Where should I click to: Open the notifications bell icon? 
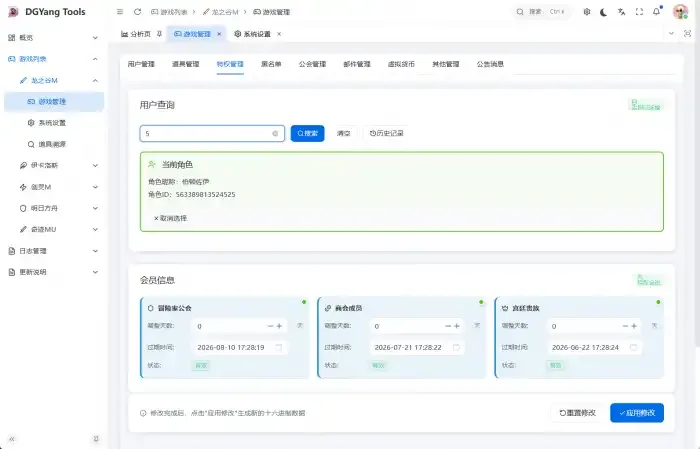pyautogui.click(x=657, y=12)
